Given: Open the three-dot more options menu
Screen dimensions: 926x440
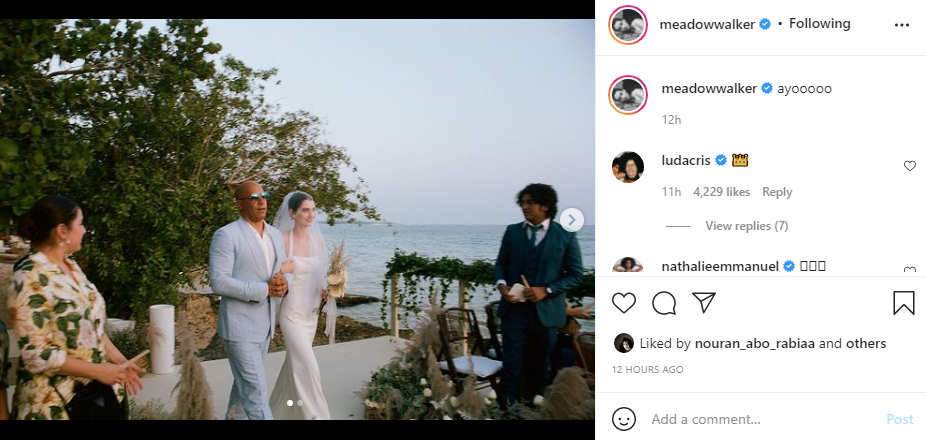Looking at the screenshot, I should 902,24.
